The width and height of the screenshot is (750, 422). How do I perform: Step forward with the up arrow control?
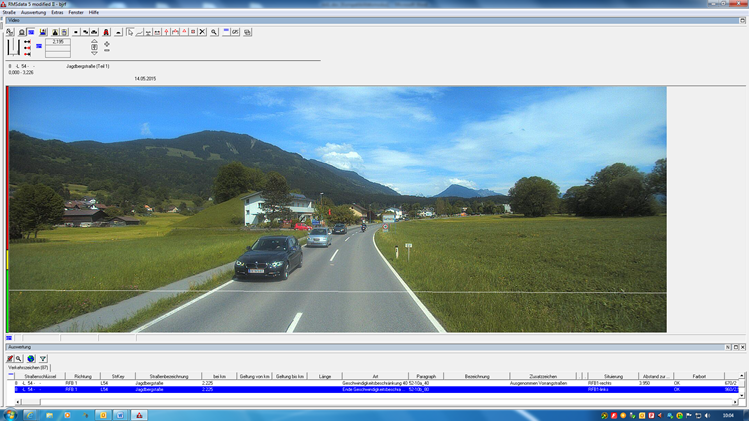tap(94, 41)
